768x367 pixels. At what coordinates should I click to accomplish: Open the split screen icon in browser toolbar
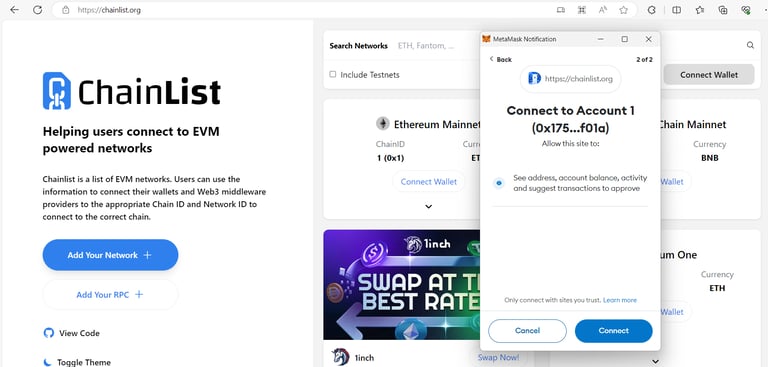pos(676,10)
